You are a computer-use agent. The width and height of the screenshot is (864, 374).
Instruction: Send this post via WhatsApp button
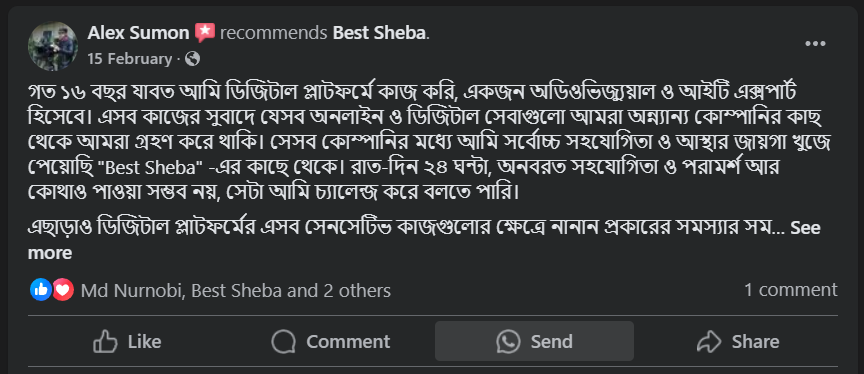click(x=534, y=342)
